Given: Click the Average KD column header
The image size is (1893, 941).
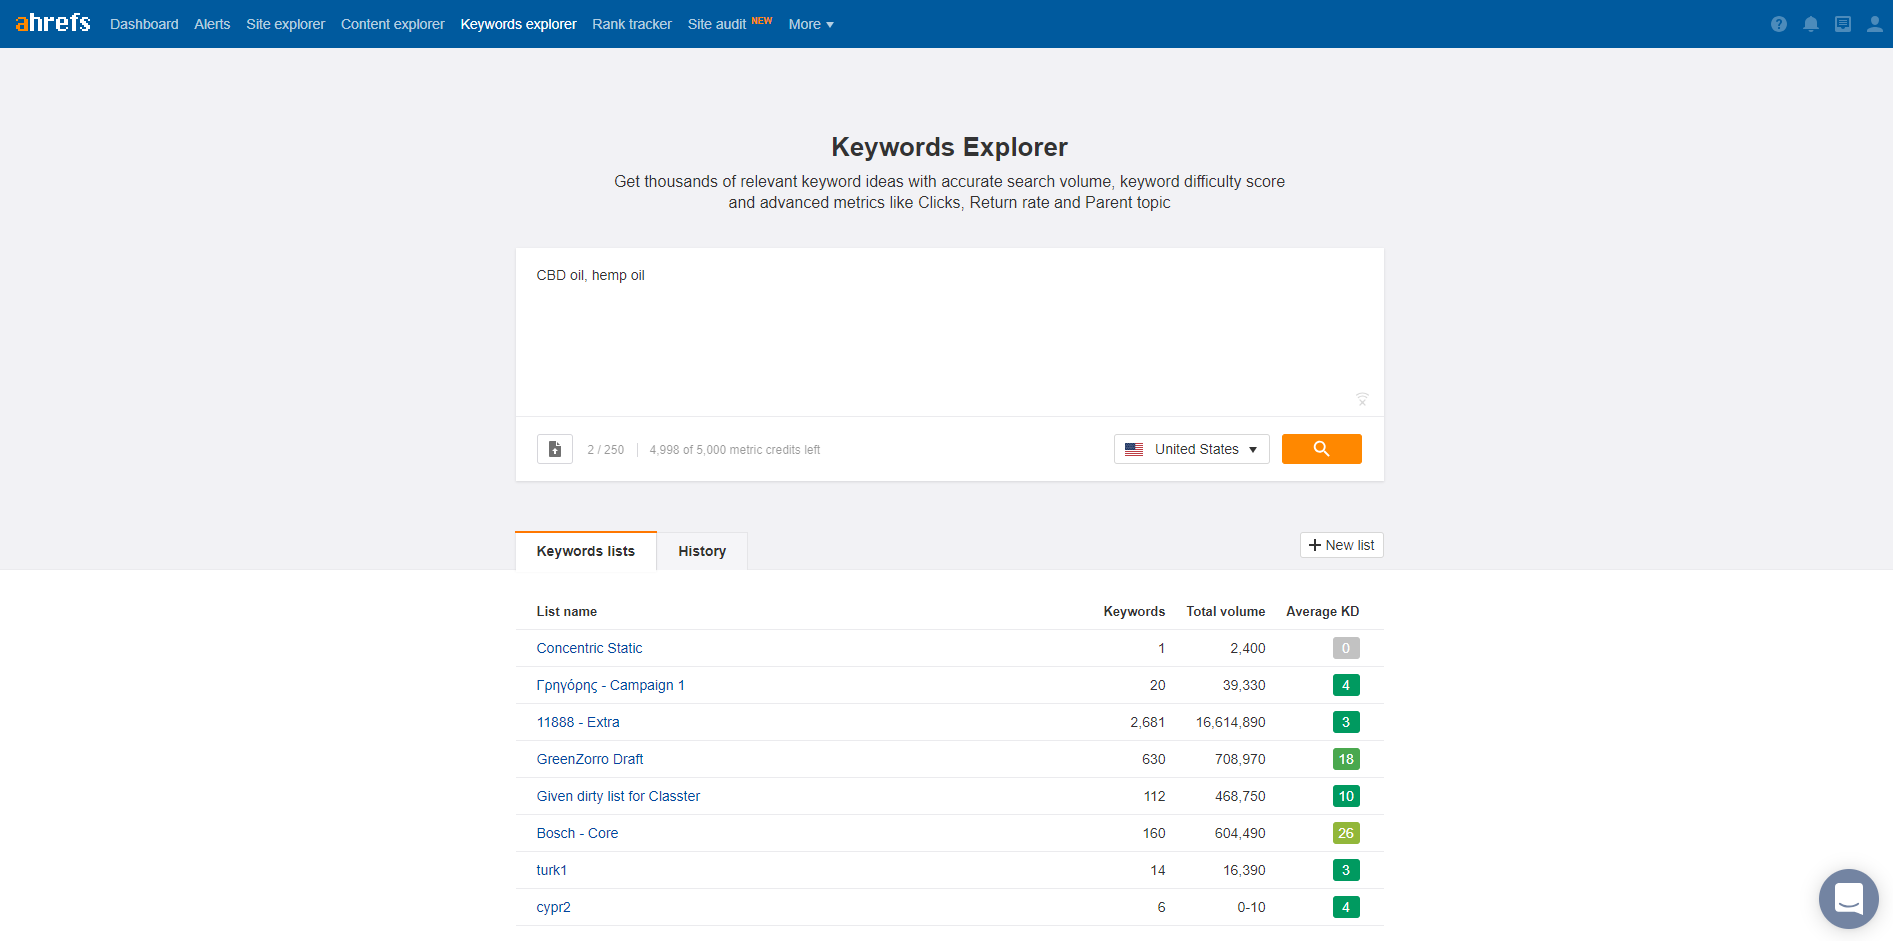Looking at the screenshot, I should coord(1322,611).
